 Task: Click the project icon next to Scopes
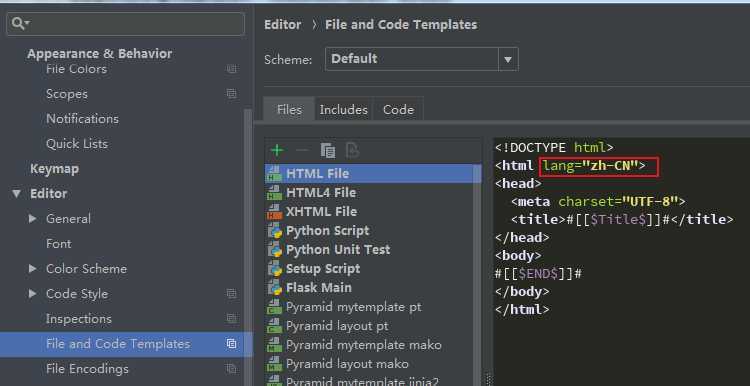[232, 94]
